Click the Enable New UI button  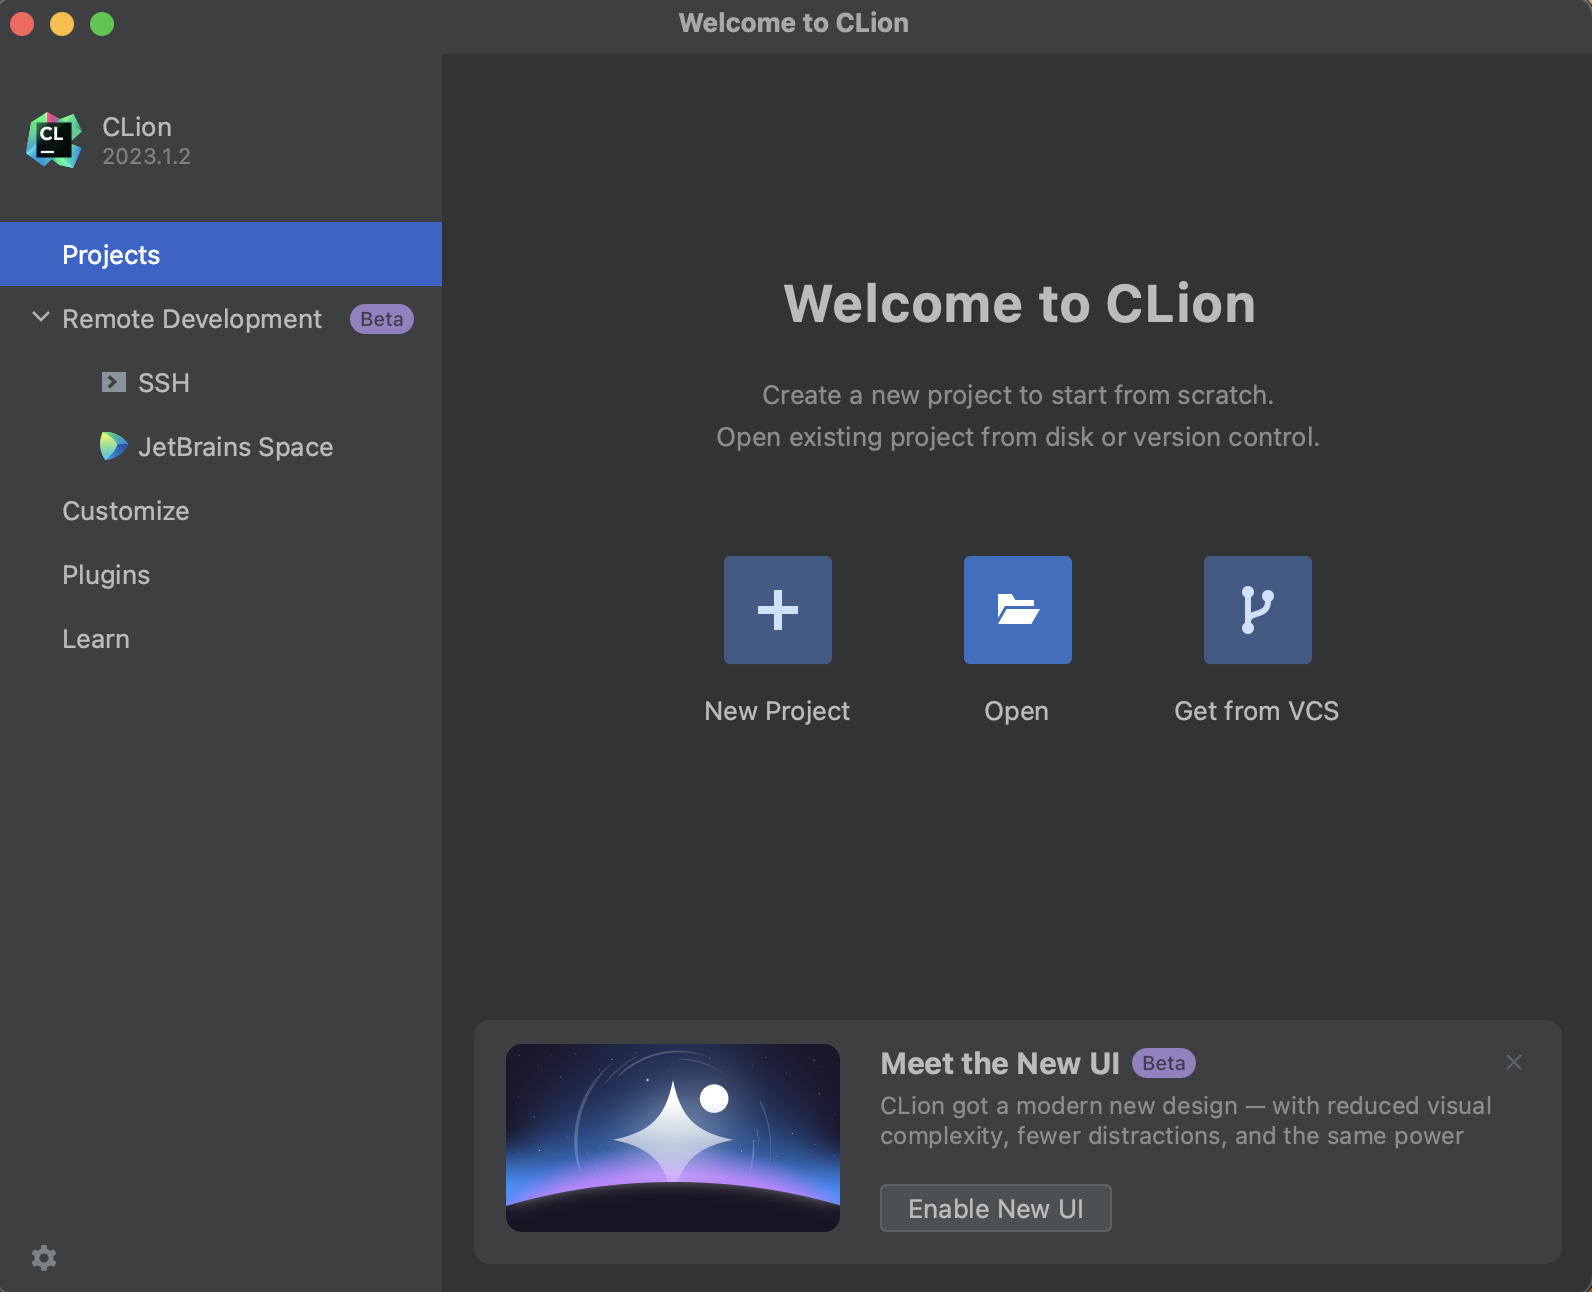(995, 1208)
